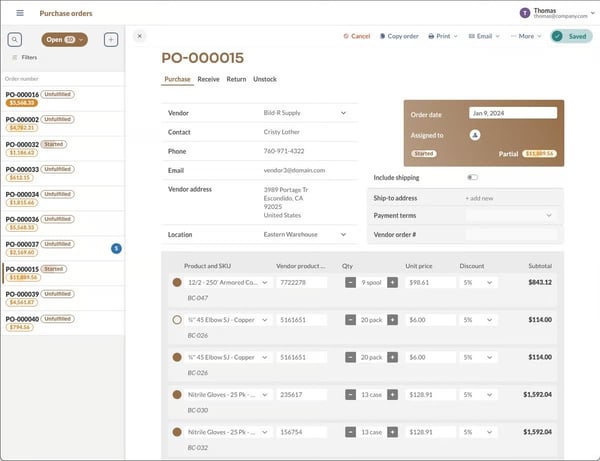Click the blue badge on PO-000037
The width and height of the screenshot is (600, 461).
(x=116, y=249)
